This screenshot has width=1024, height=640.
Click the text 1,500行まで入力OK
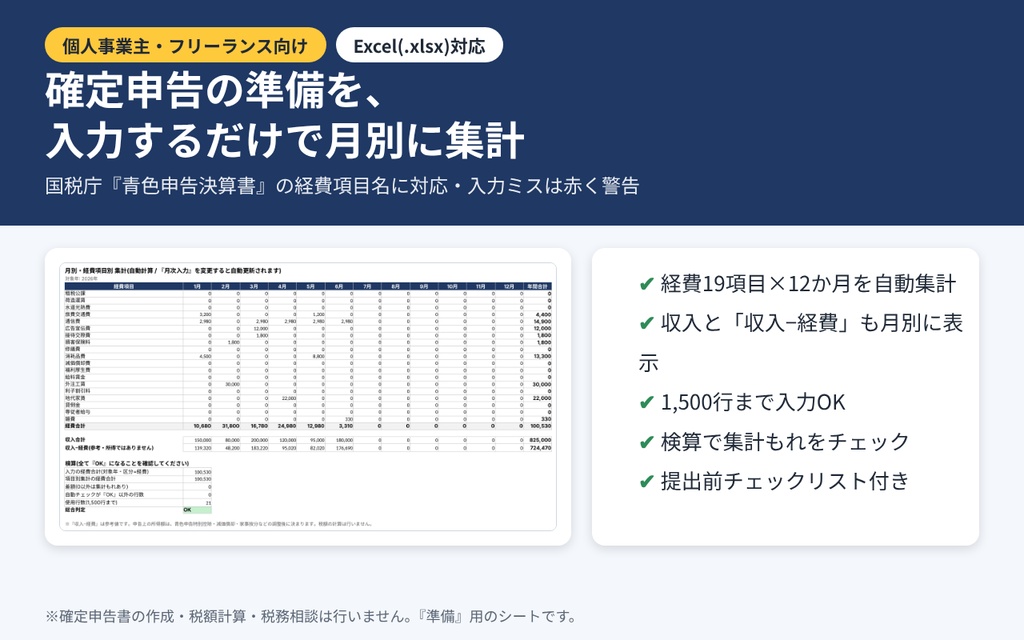coord(753,402)
